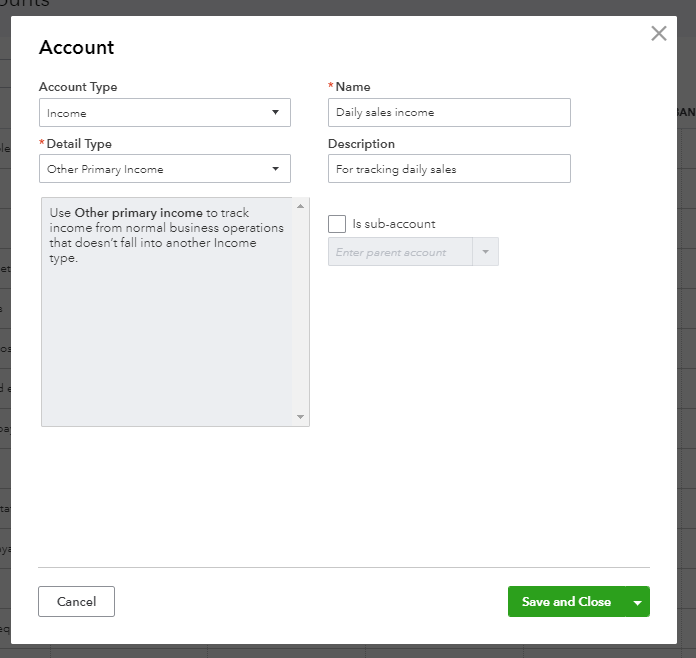Expand the Save and Close options arrow

click(x=637, y=602)
